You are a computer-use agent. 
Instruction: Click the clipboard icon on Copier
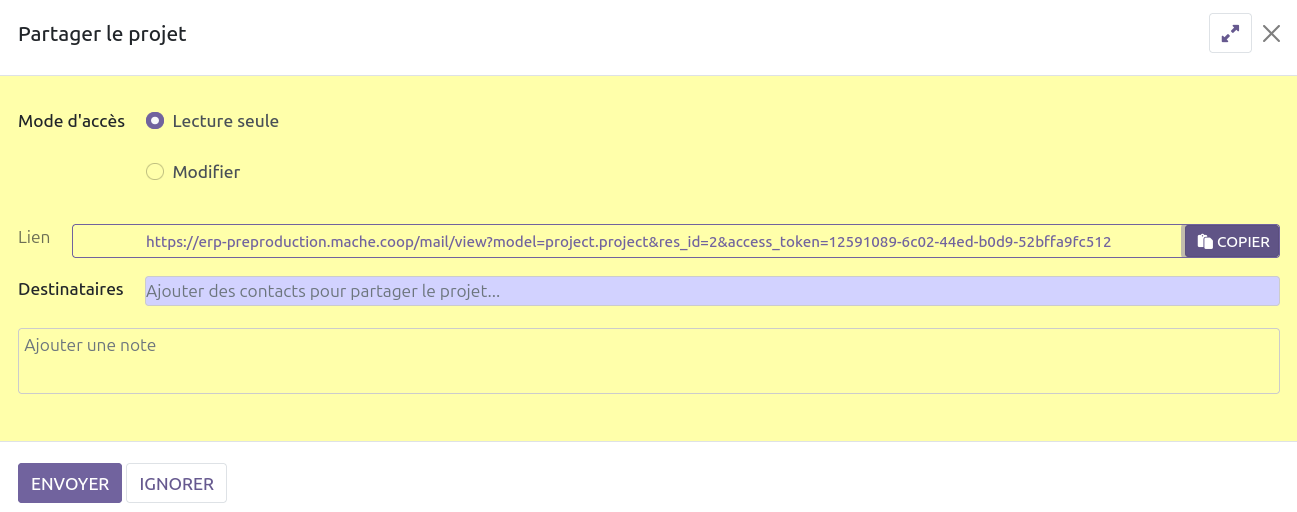(1205, 242)
